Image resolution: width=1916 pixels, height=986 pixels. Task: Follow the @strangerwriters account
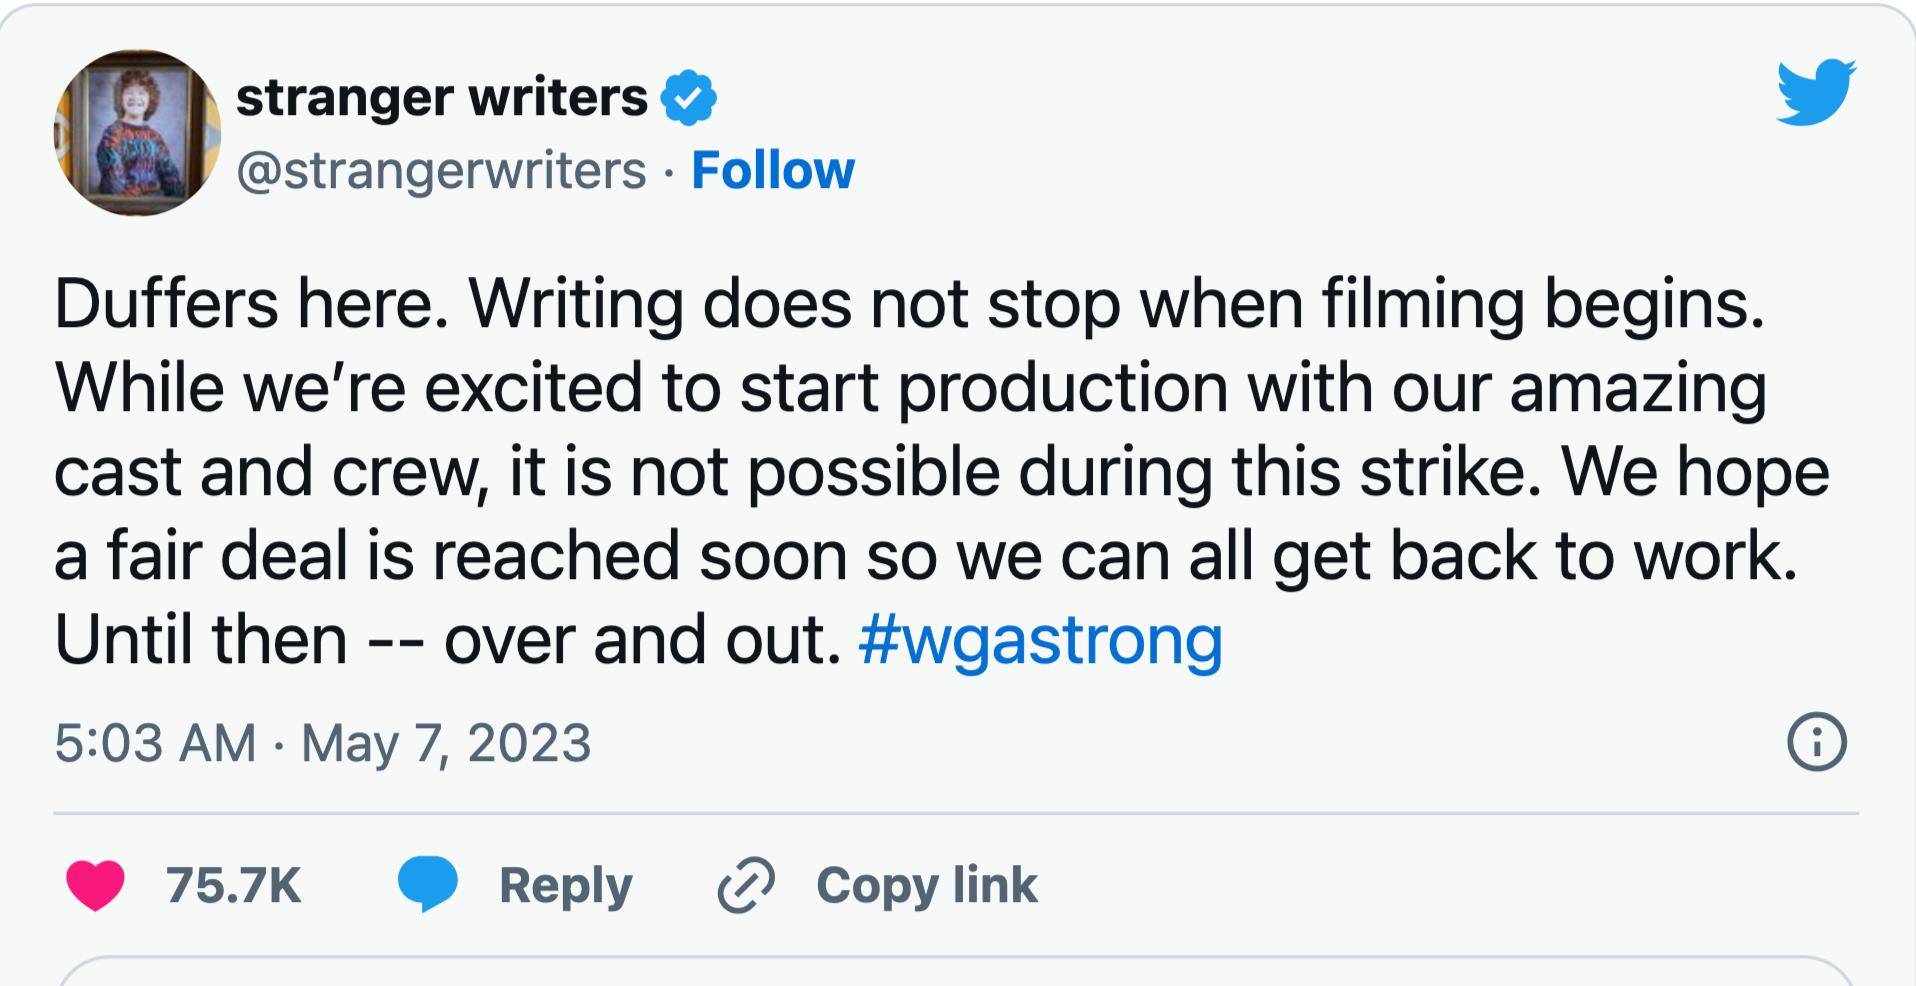[x=772, y=170]
